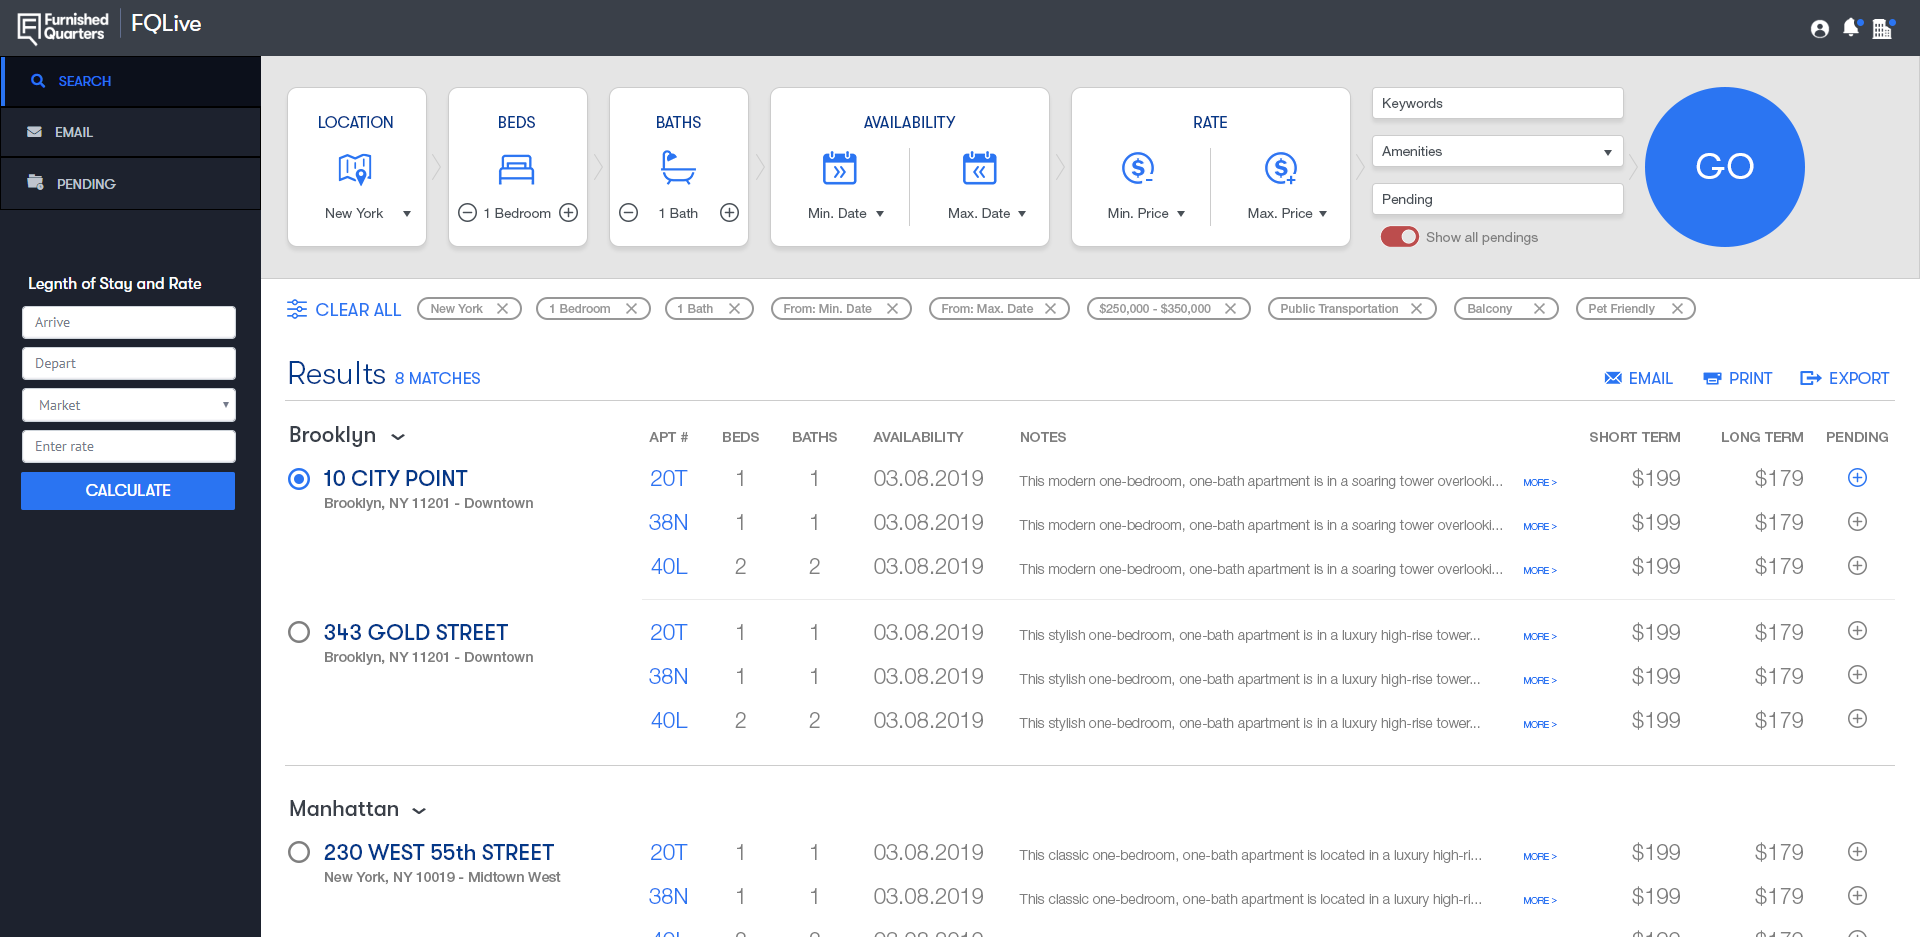Open the Min. Price dropdown
Screen dimensions: 1920x937
coord(1146,213)
